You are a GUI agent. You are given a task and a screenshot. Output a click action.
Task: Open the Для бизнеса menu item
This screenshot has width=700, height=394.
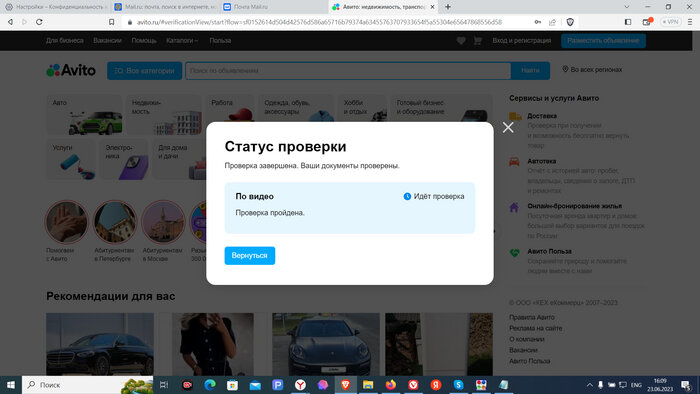click(64, 41)
